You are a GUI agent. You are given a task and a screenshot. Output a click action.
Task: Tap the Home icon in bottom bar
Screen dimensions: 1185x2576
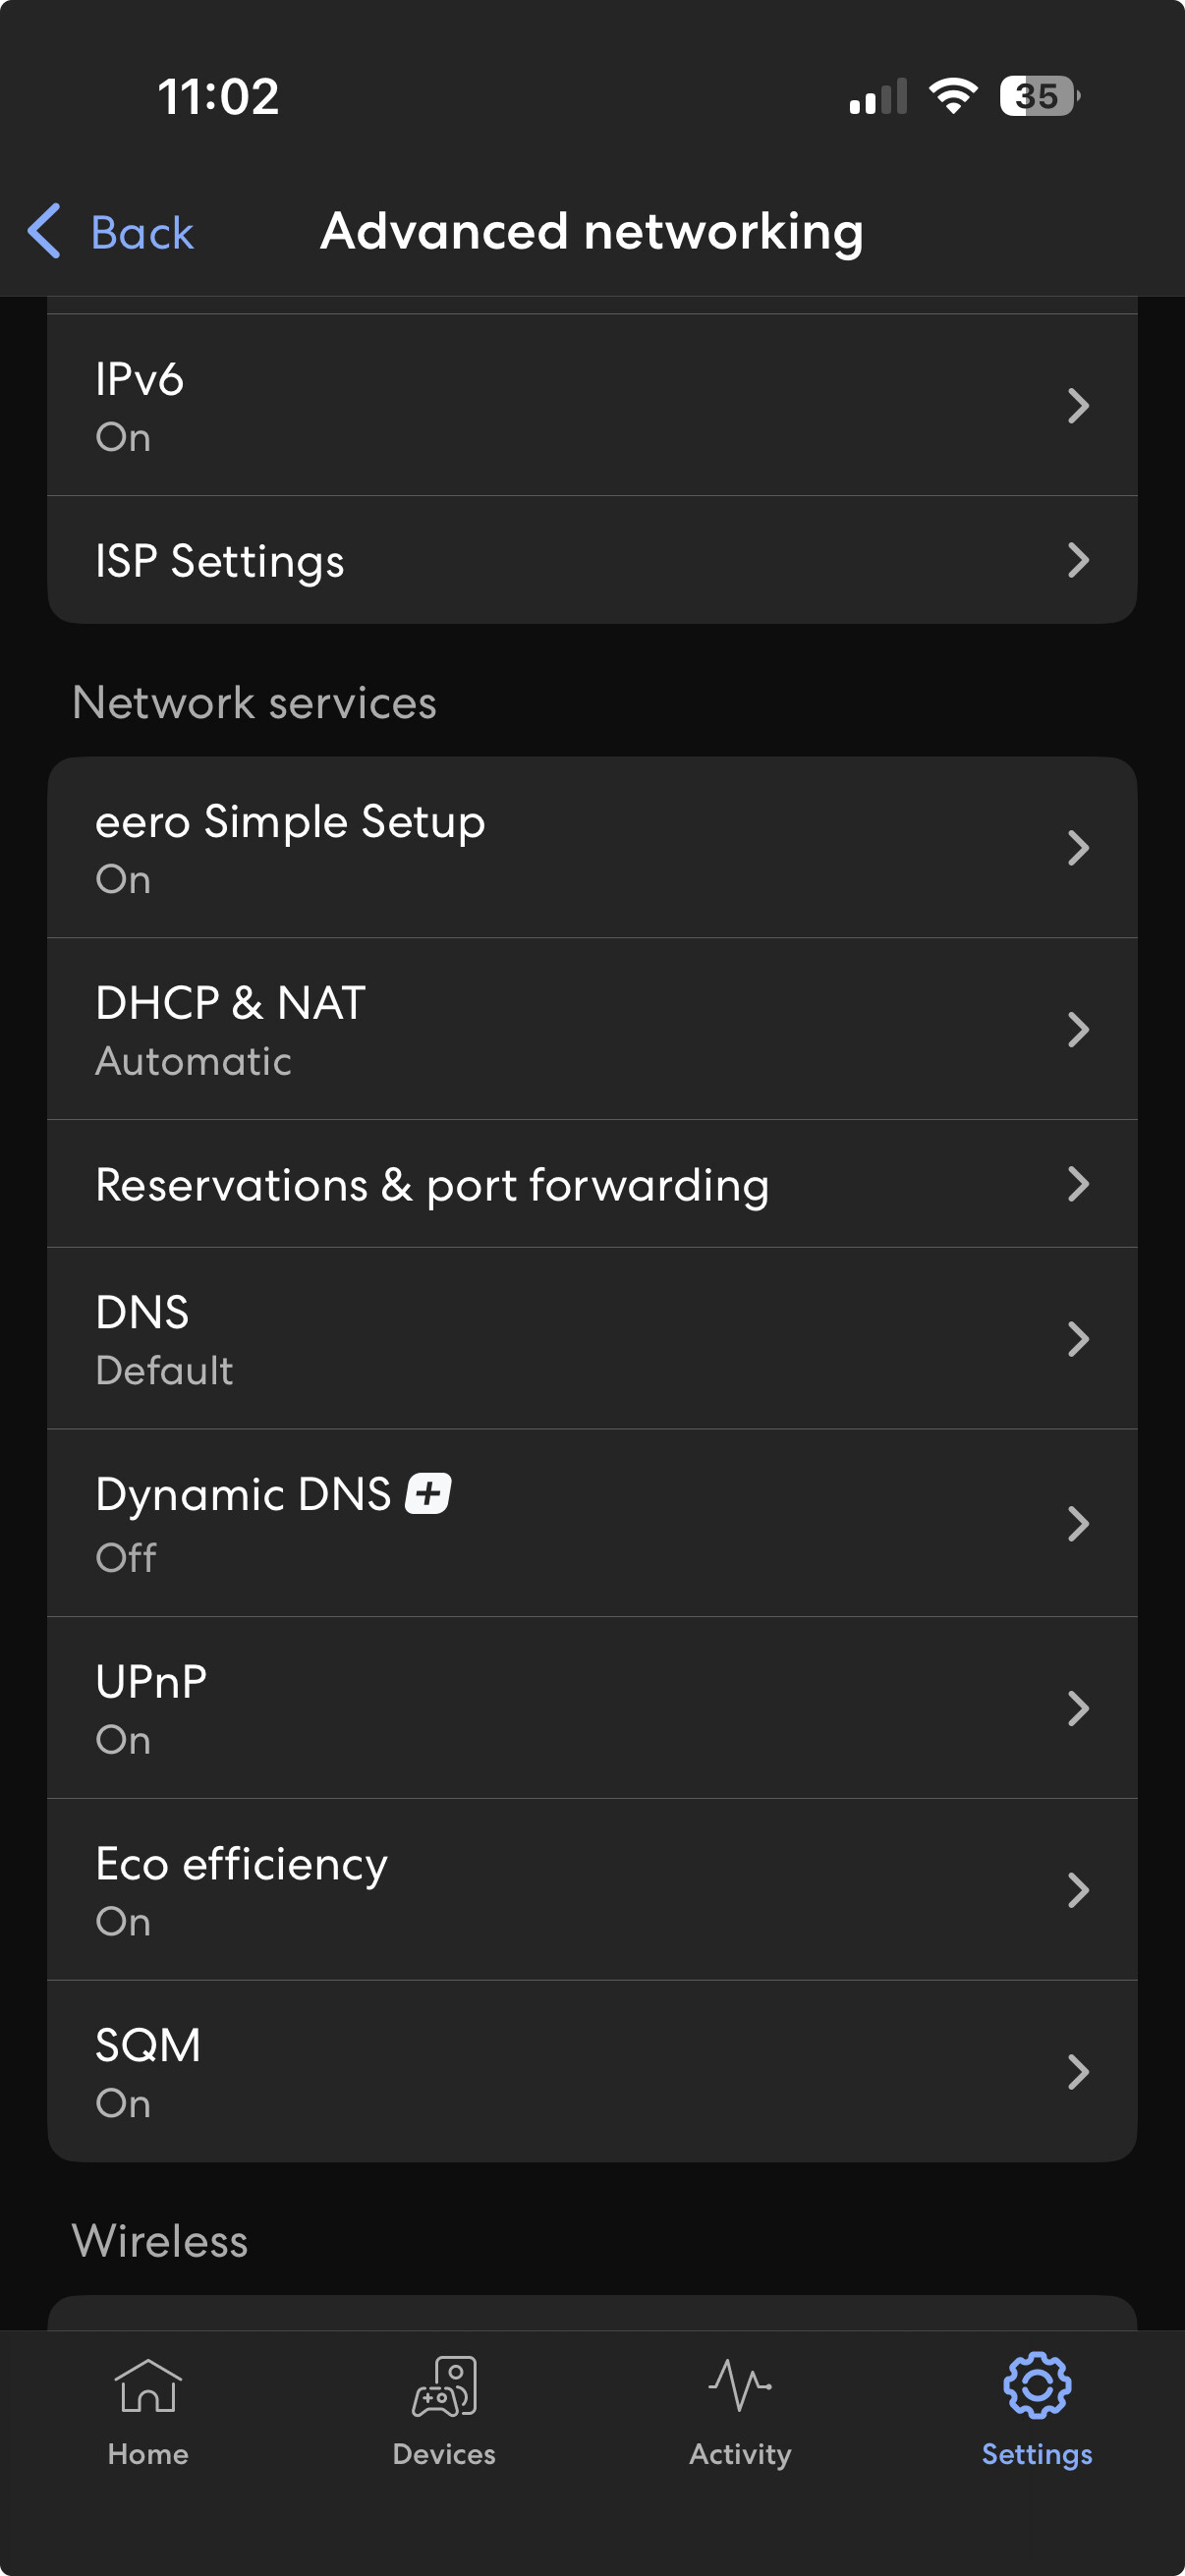[x=148, y=2388]
